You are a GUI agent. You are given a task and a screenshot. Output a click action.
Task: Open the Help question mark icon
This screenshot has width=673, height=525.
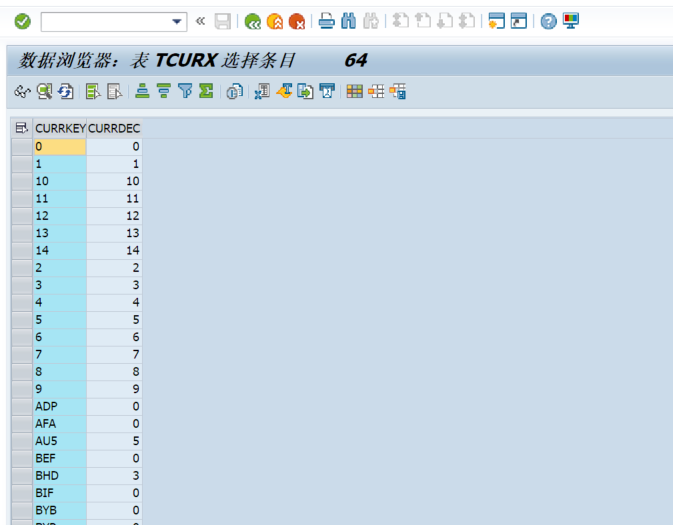pyautogui.click(x=548, y=21)
